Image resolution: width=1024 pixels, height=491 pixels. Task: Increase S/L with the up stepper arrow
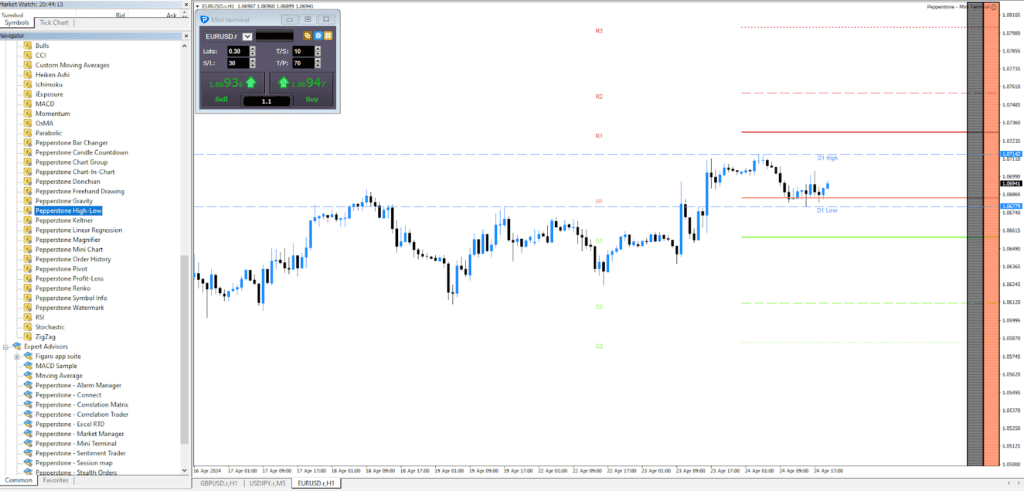pyautogui.click(x=253, y=61)
